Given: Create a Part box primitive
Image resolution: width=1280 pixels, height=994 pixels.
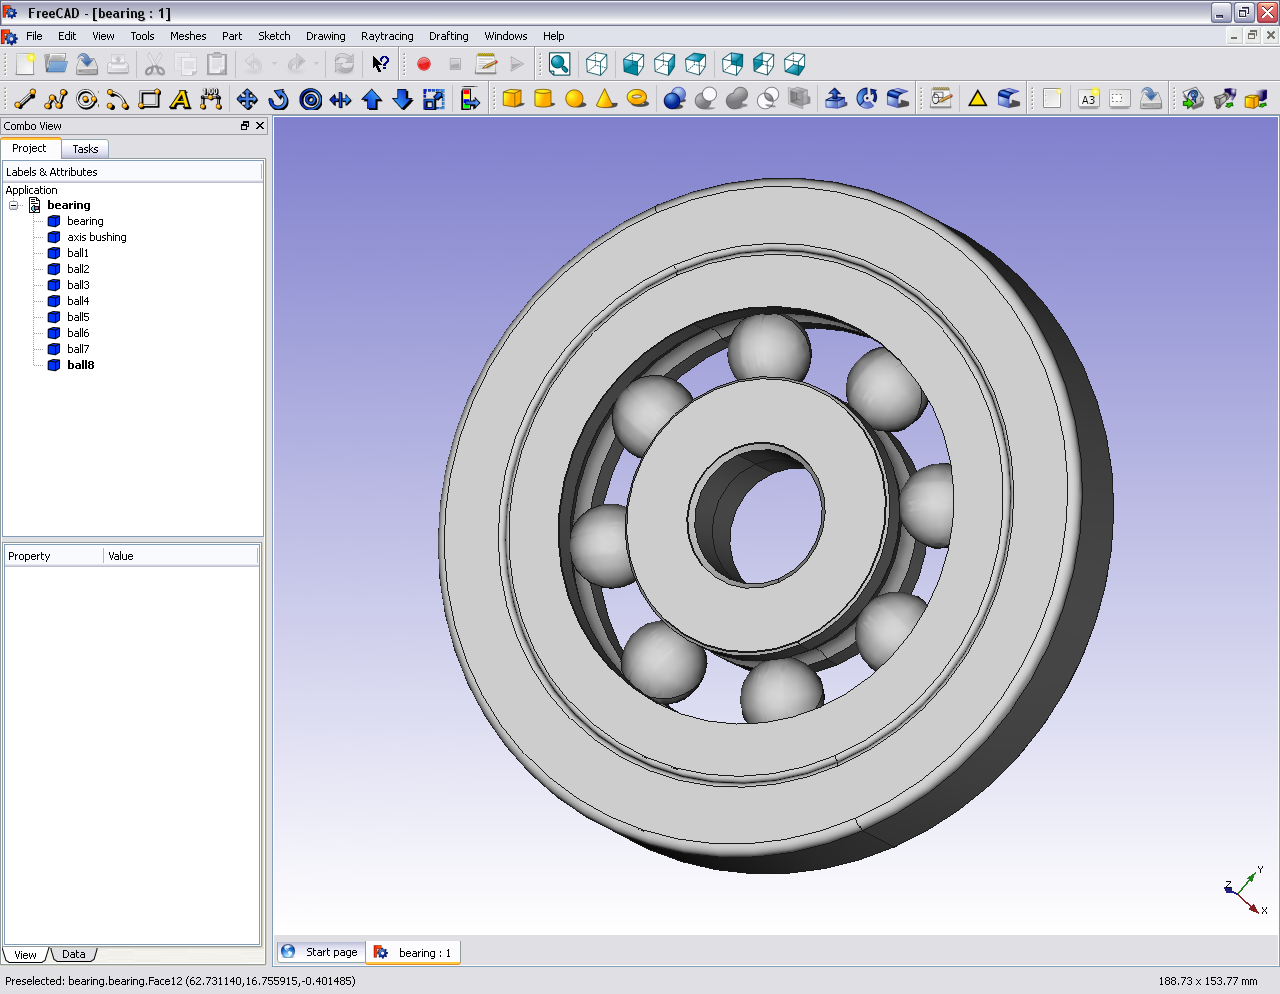Looking at the screenshot, I should (513, 99).
